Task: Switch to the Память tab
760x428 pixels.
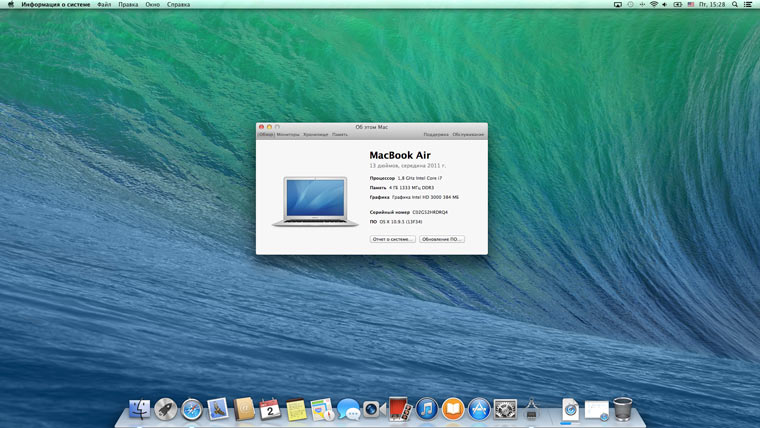Action: coord(340,134)
